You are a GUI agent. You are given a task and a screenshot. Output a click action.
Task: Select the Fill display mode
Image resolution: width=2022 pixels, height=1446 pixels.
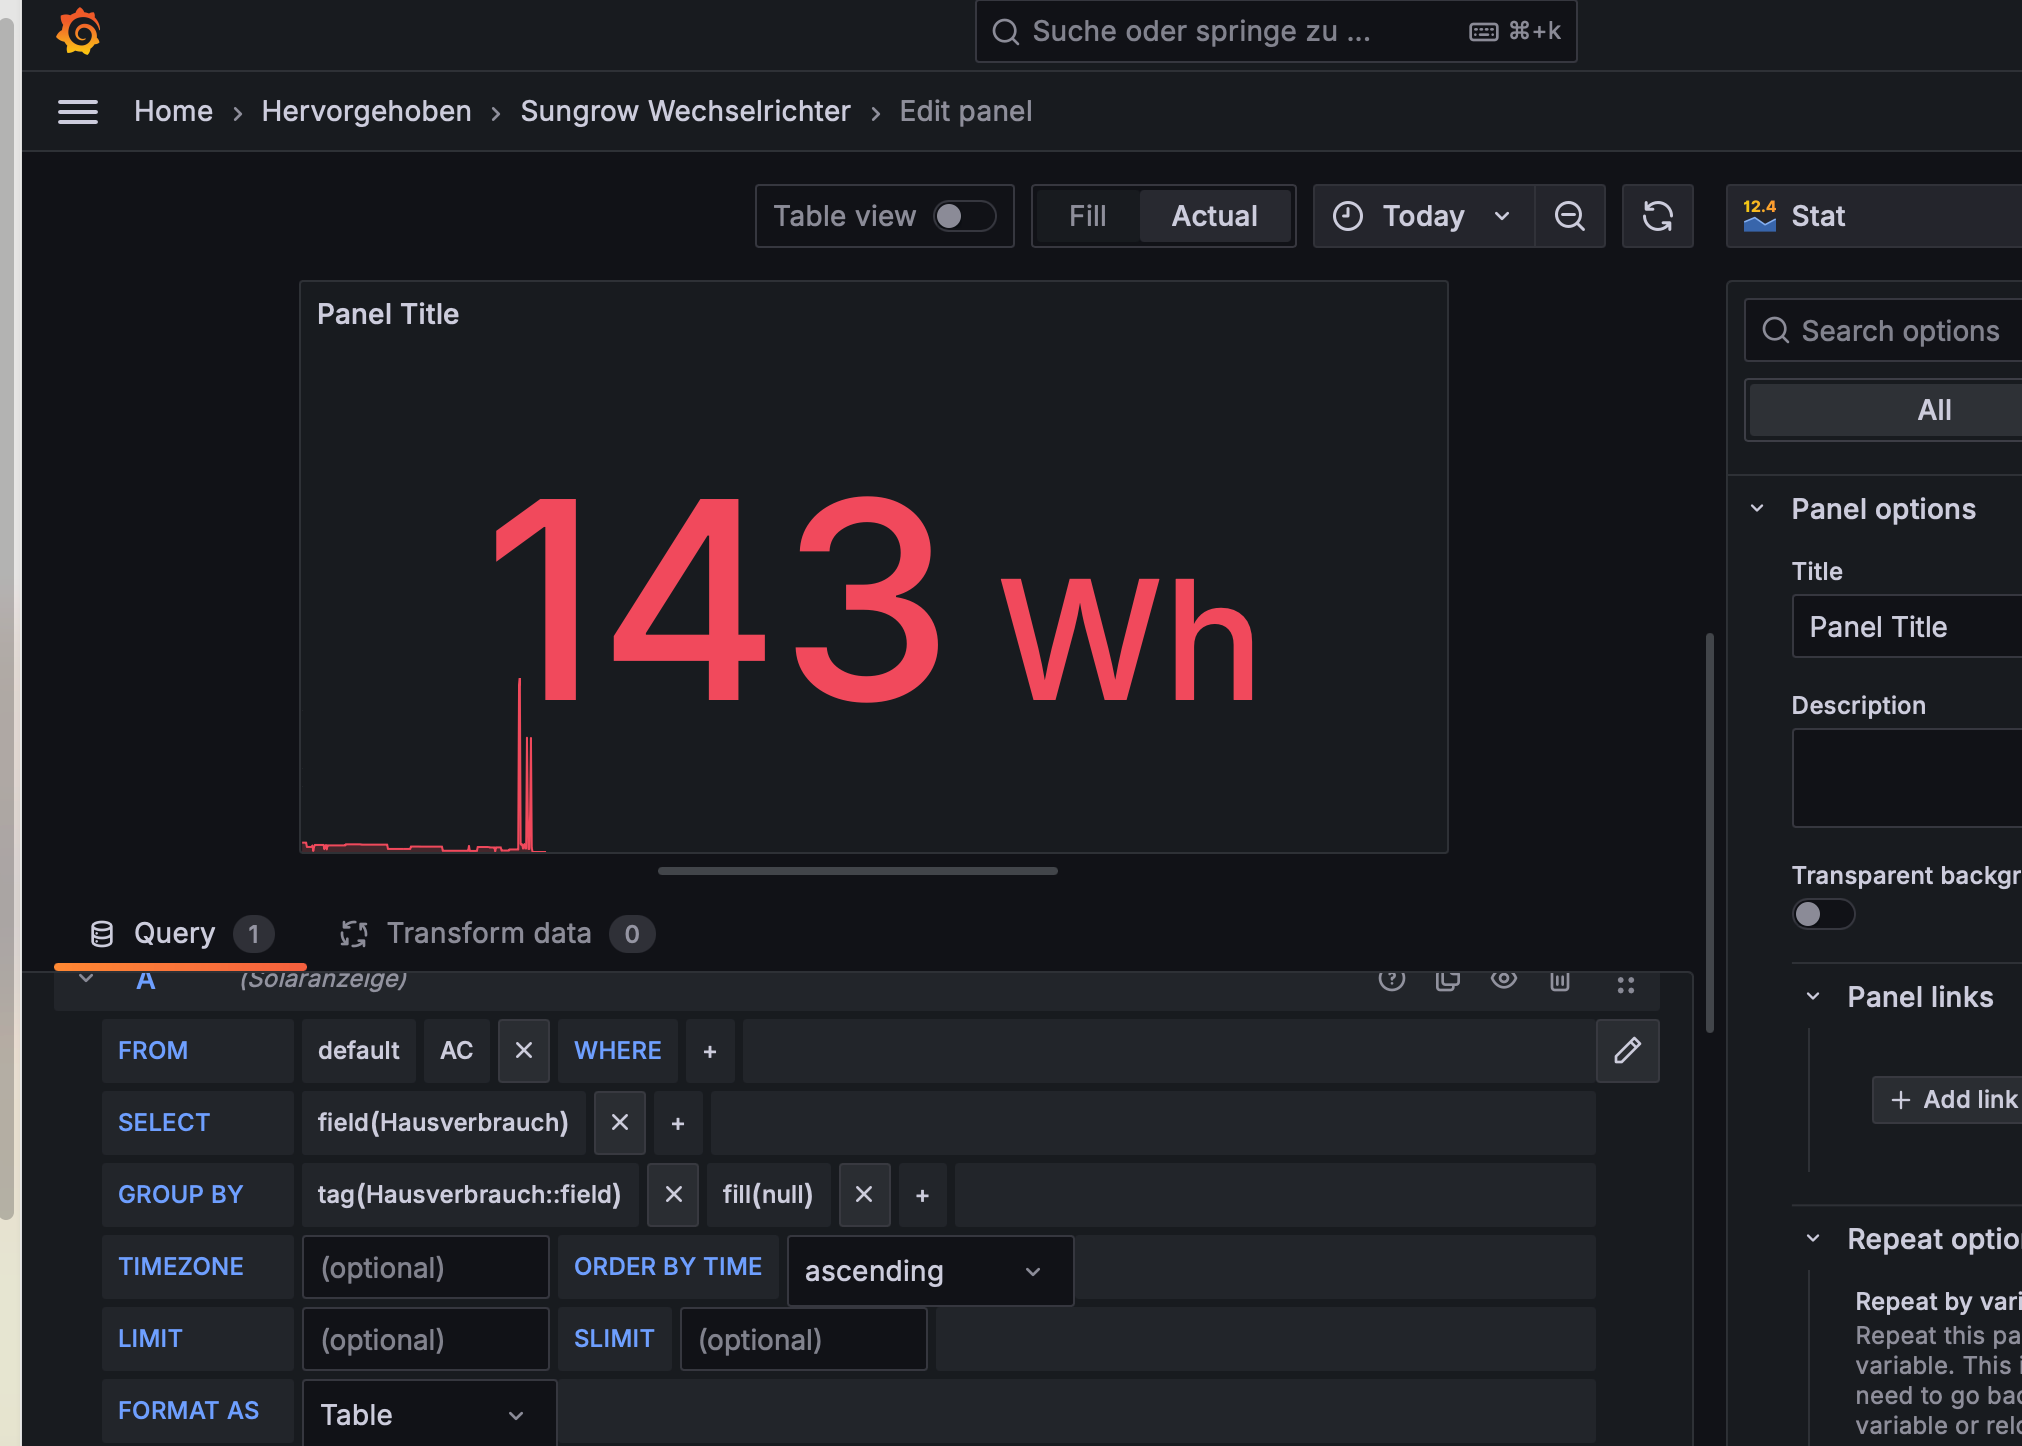pos(1087,216)
